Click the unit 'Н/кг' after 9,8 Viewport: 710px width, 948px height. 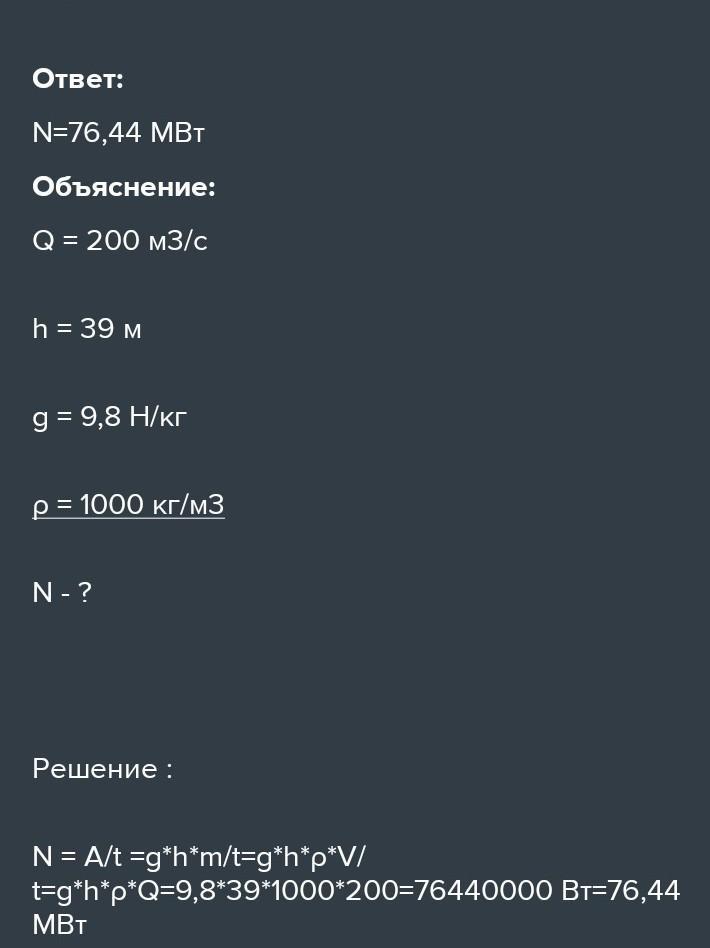click(158, 417)
